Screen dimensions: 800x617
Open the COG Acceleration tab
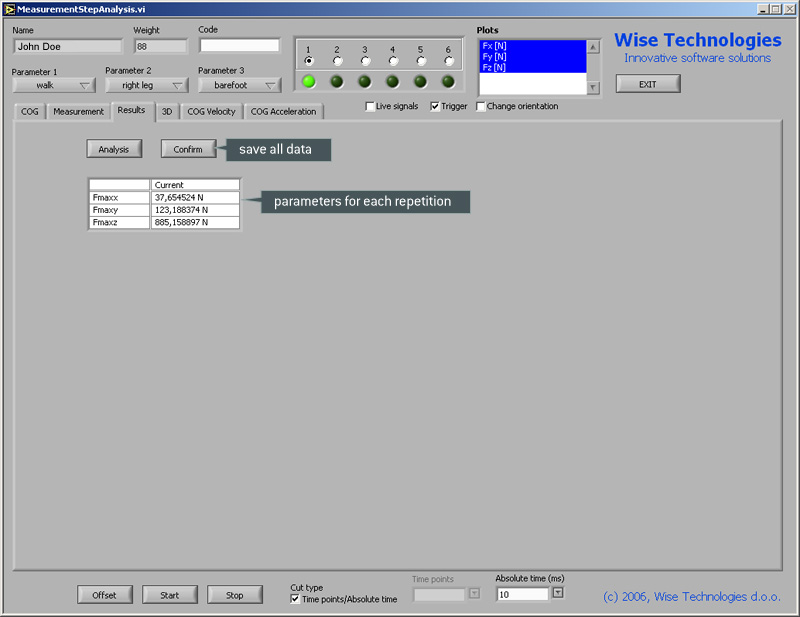(x=283, y=111)
